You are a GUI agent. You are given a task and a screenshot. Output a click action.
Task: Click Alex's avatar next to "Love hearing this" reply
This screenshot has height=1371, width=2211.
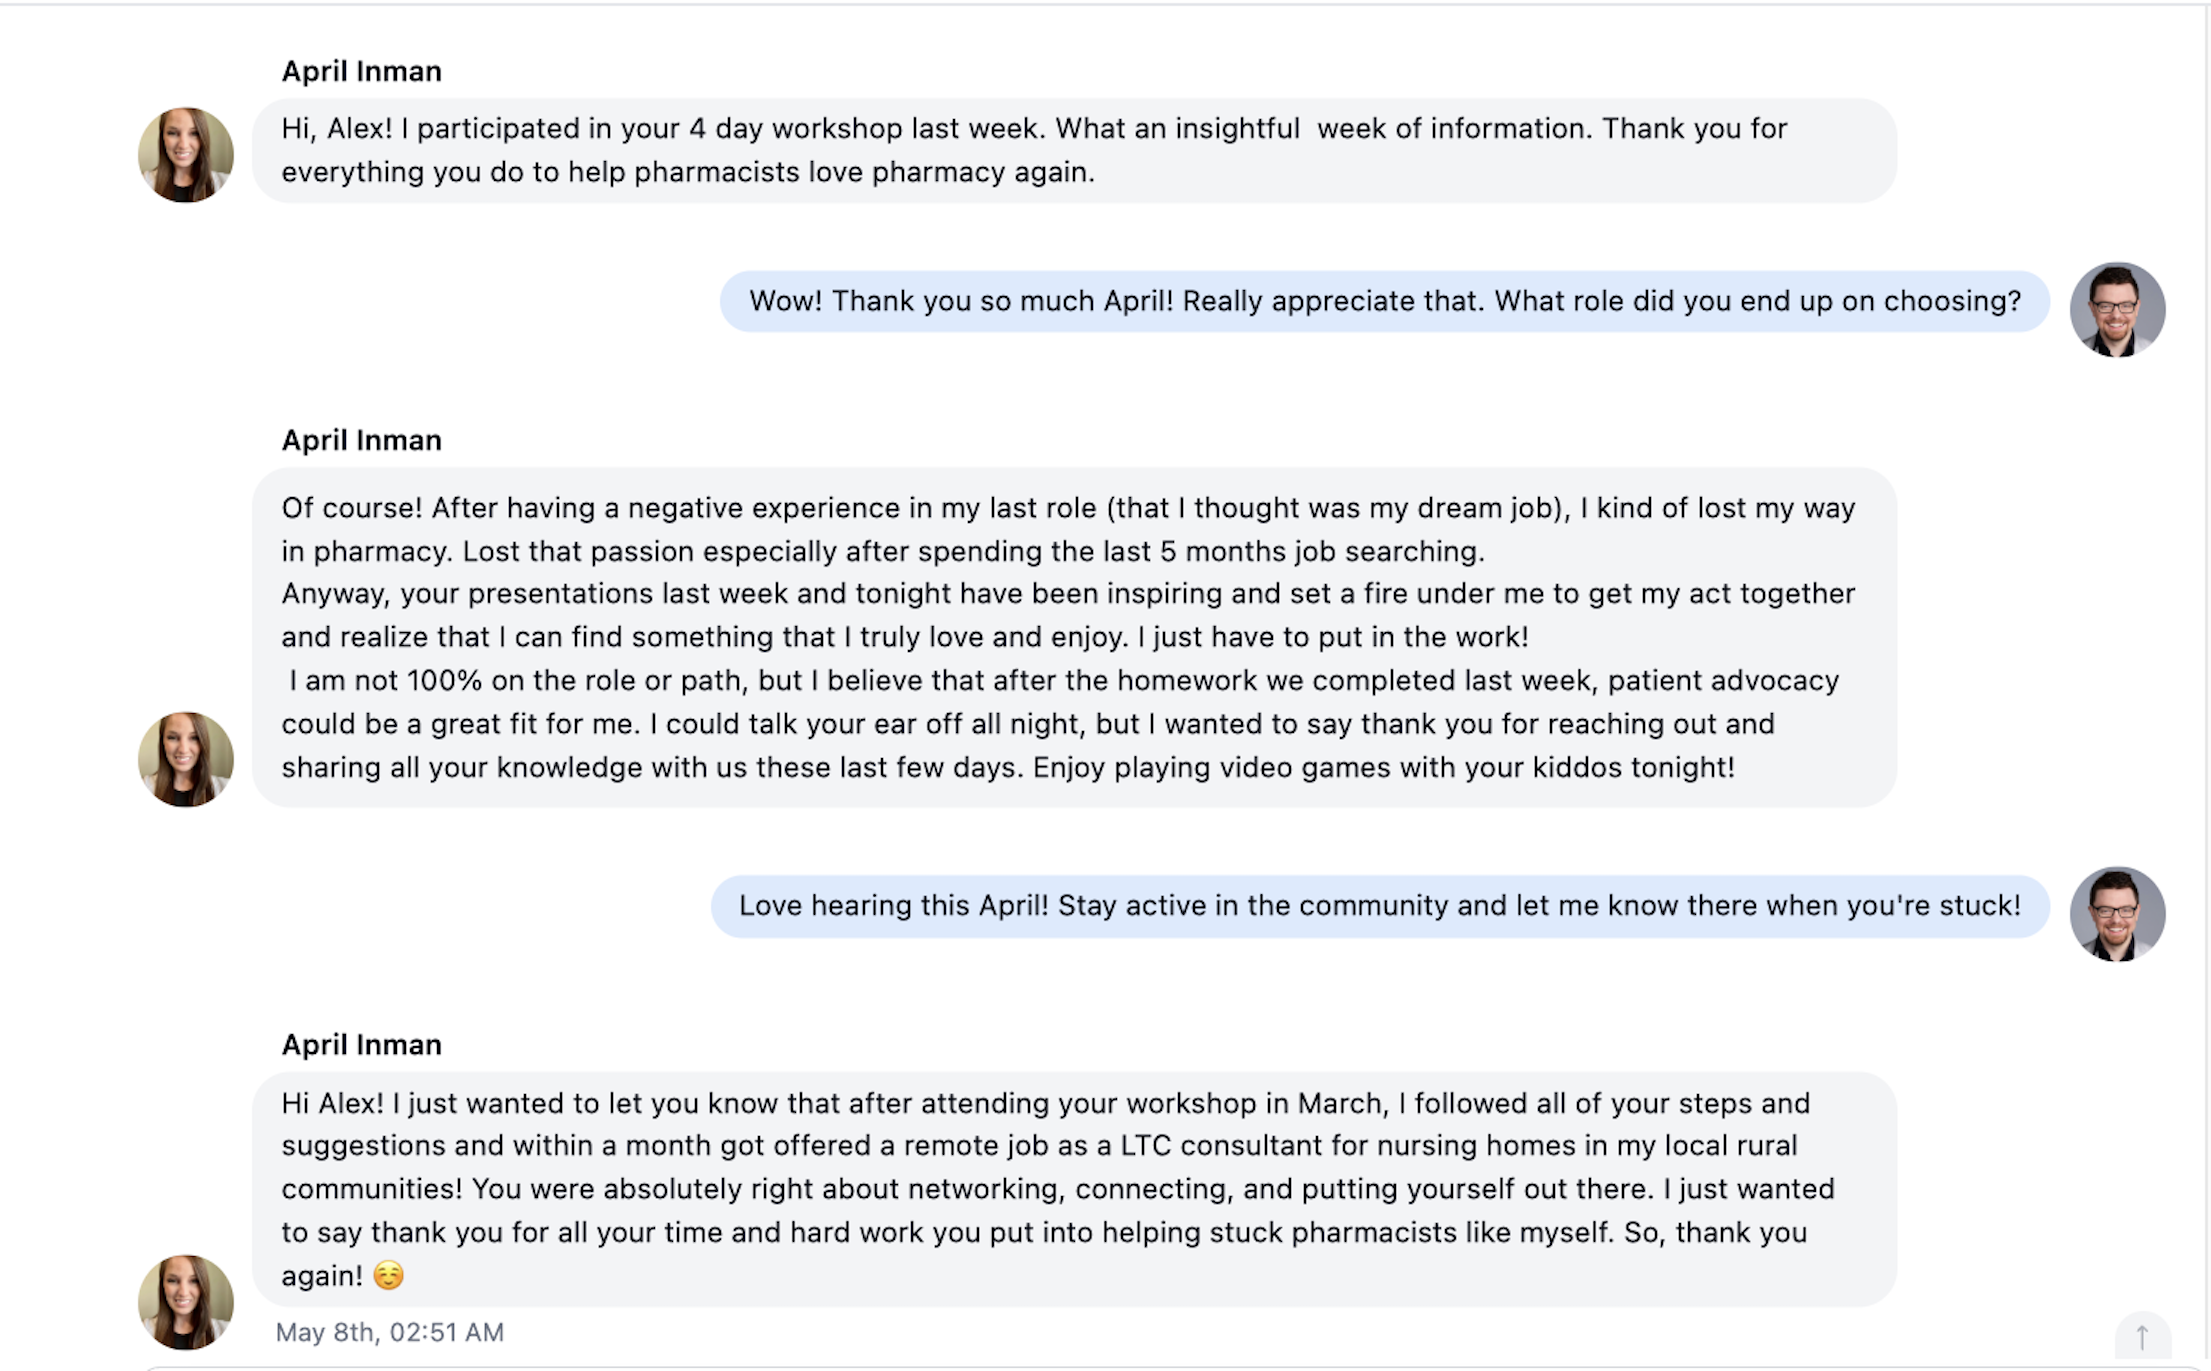[x=2117, y=914]
